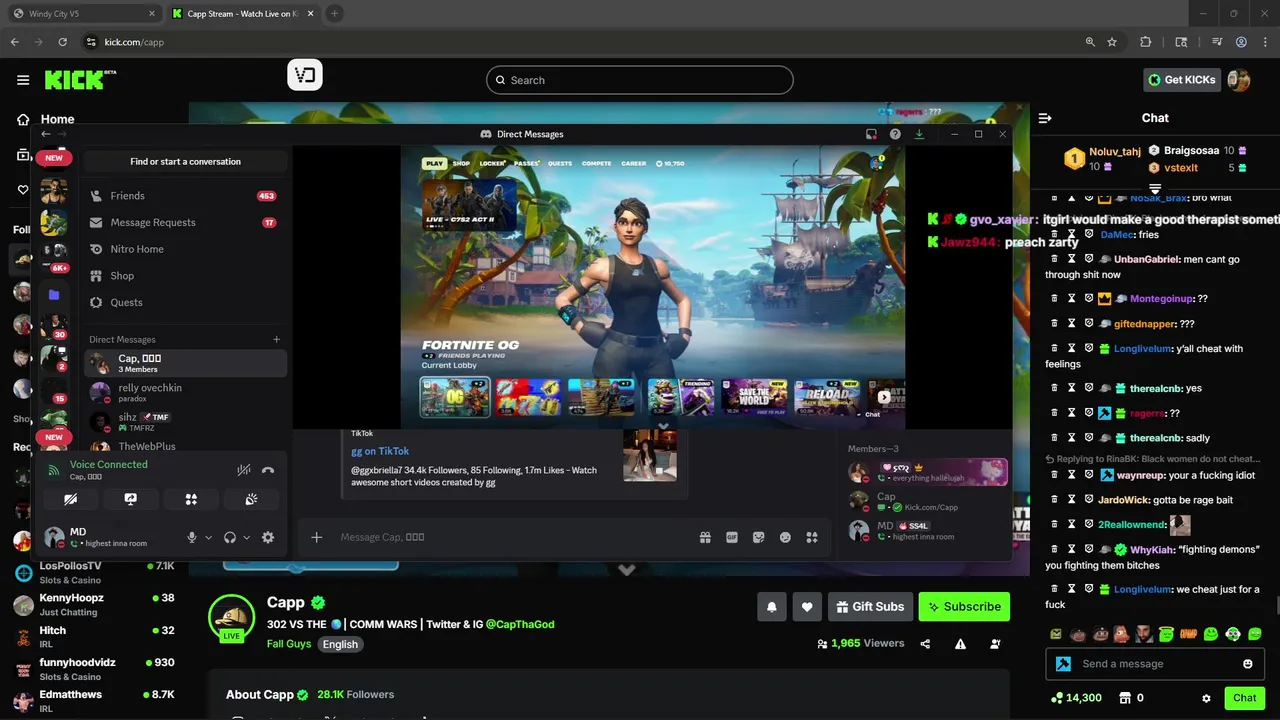1280x720 pixels.
Task: Deafen Discord headphones
Action: [230, 537]
